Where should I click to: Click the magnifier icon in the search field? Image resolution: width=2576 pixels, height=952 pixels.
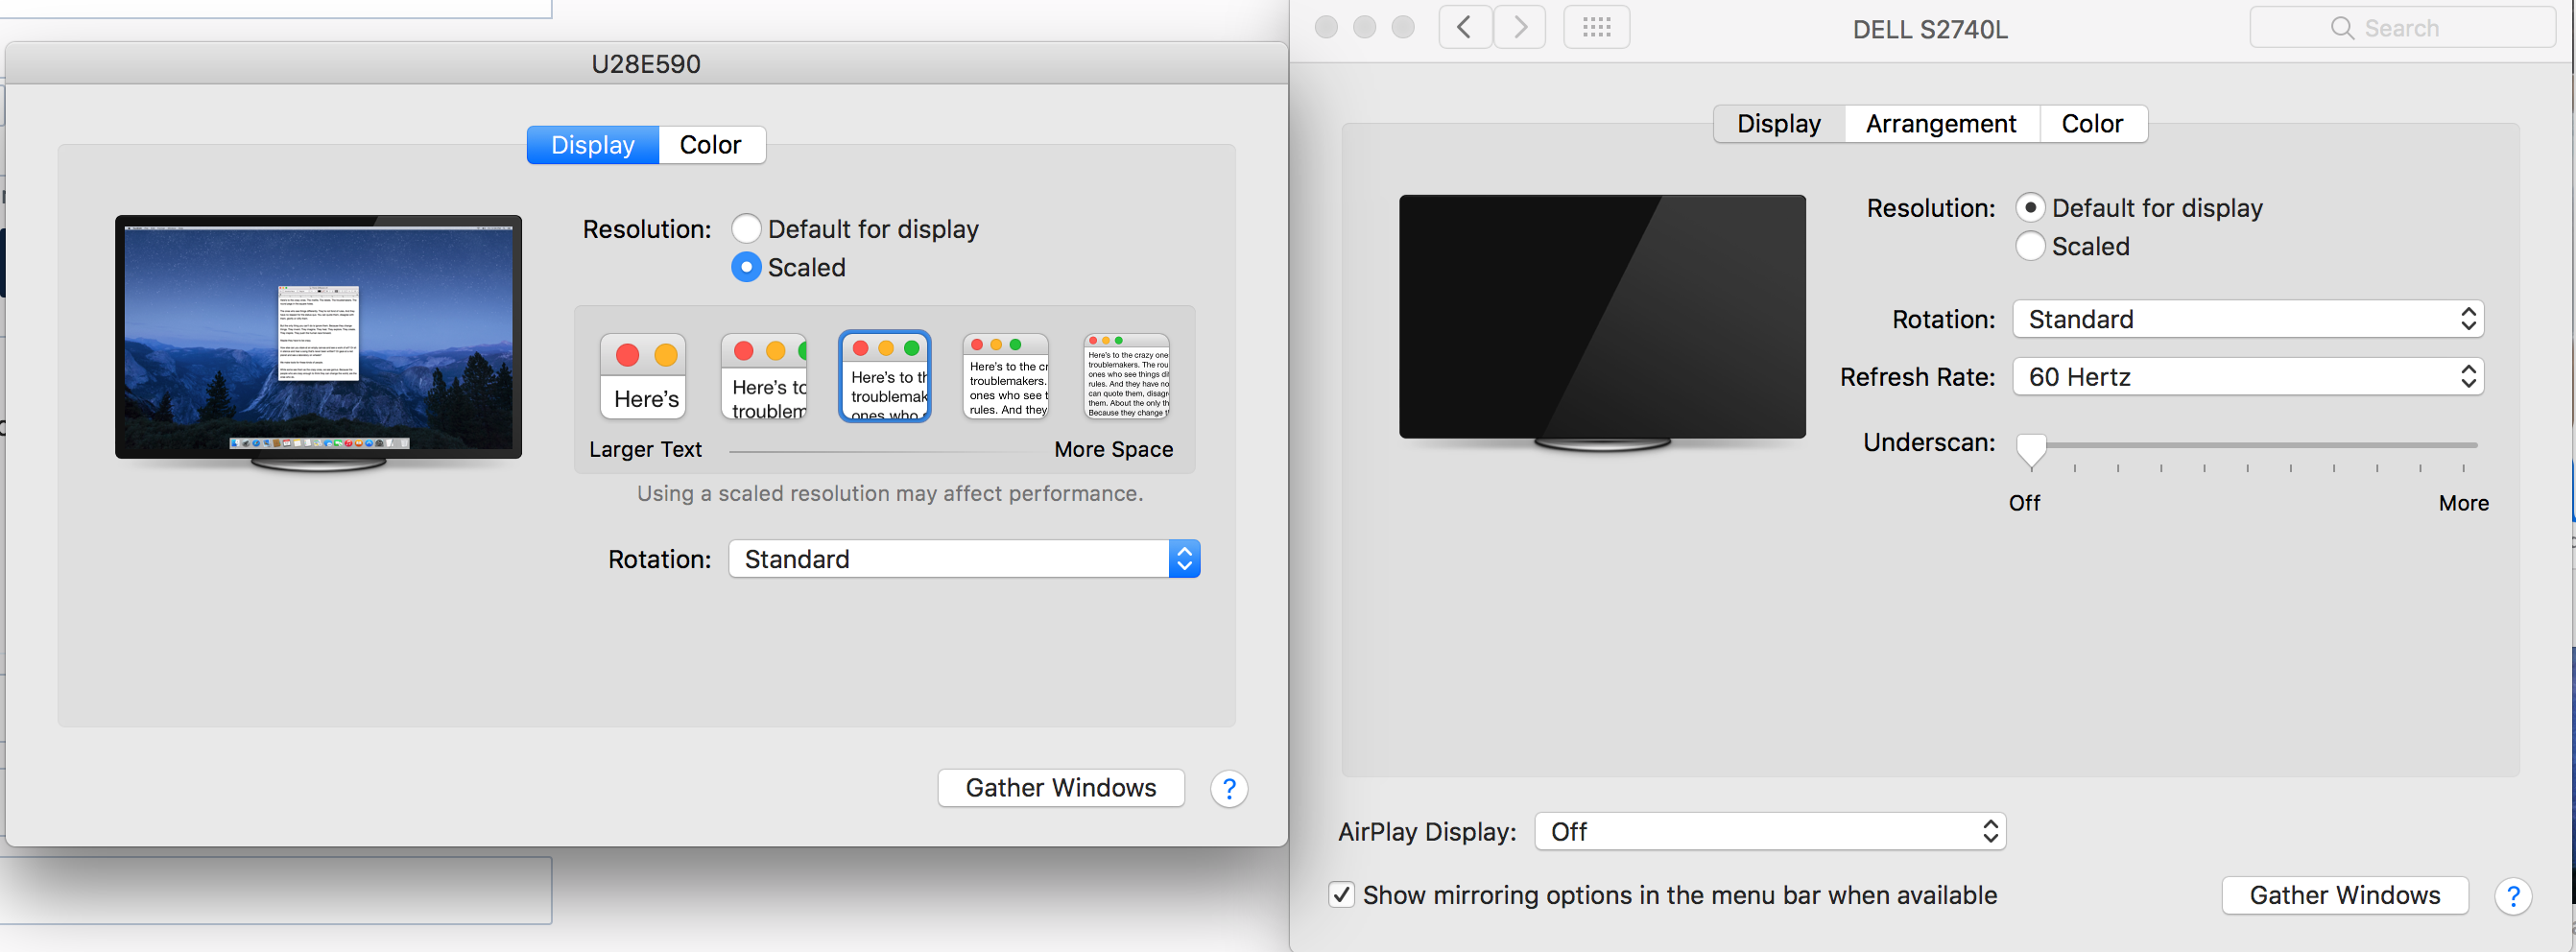click(2342, 28)
